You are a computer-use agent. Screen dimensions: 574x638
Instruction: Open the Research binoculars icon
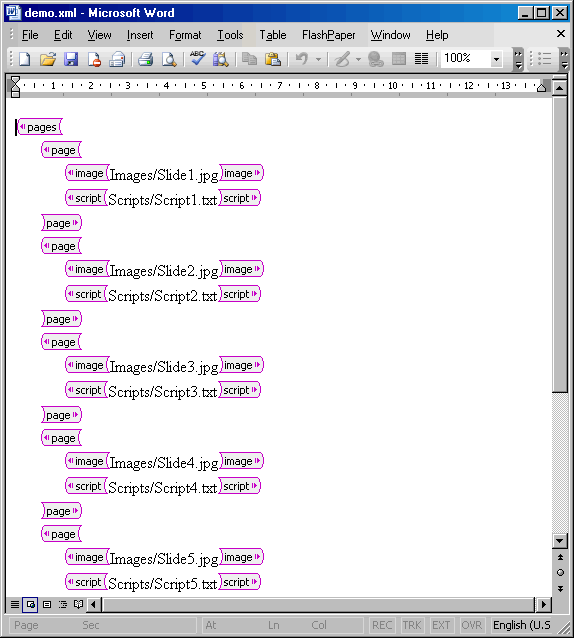click(x=220, y=59)
